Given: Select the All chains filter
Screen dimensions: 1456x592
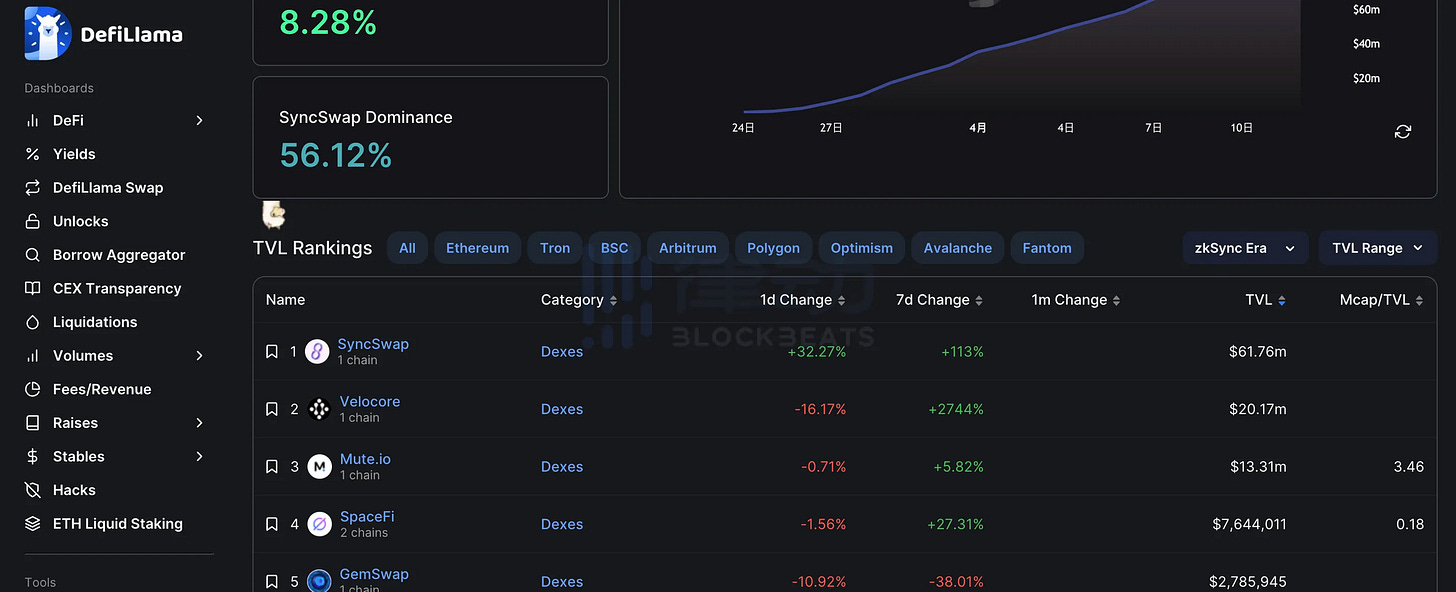Looking at the screenshot, I should [x=407, y=248].
